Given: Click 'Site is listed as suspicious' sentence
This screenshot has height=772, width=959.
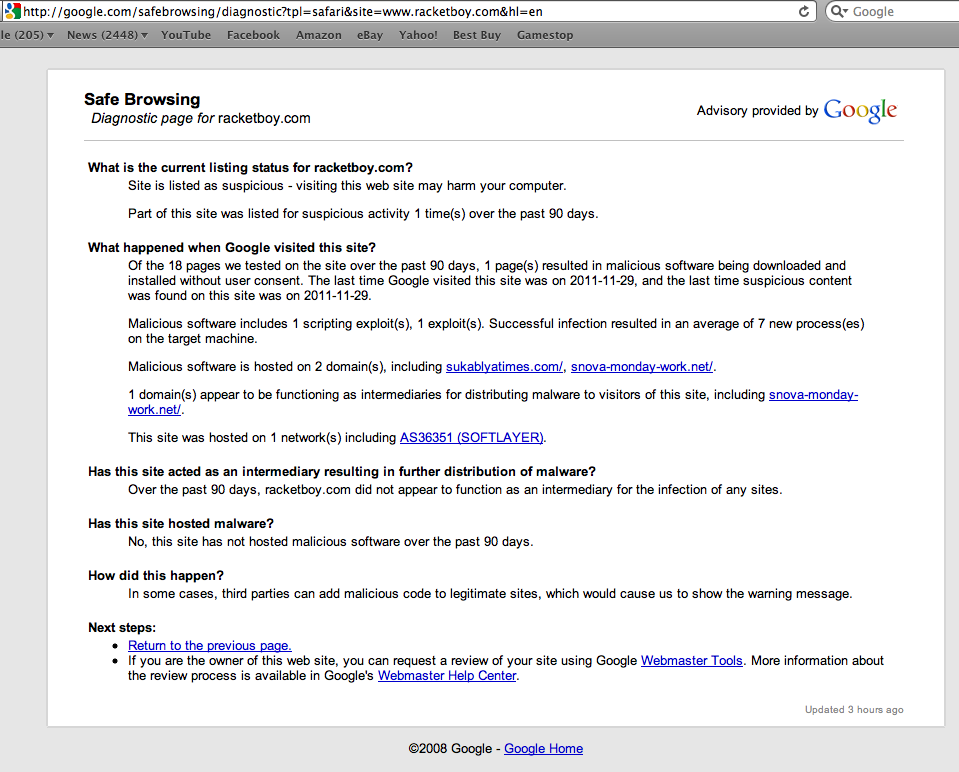Looking at the screenshot, I should (x=347, y=185).
